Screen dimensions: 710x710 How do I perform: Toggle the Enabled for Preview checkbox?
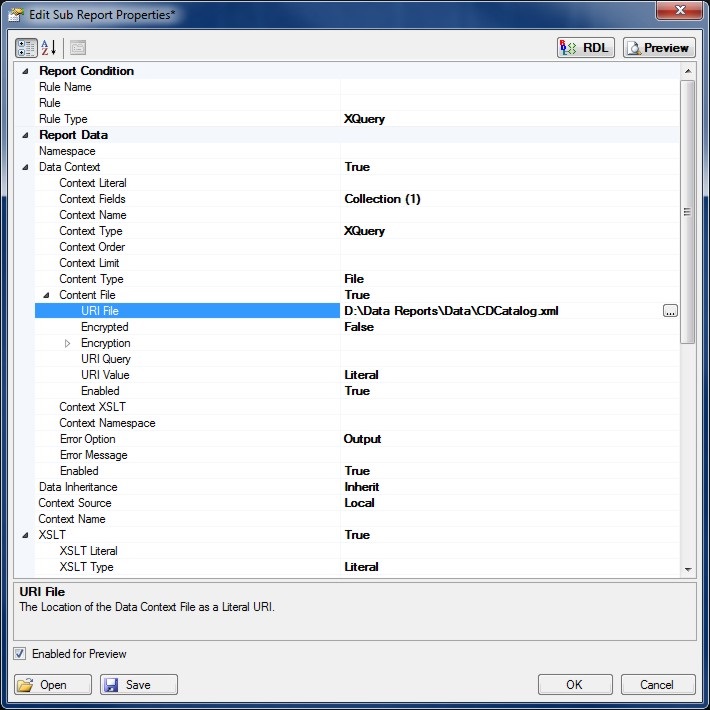pos(21,654)
